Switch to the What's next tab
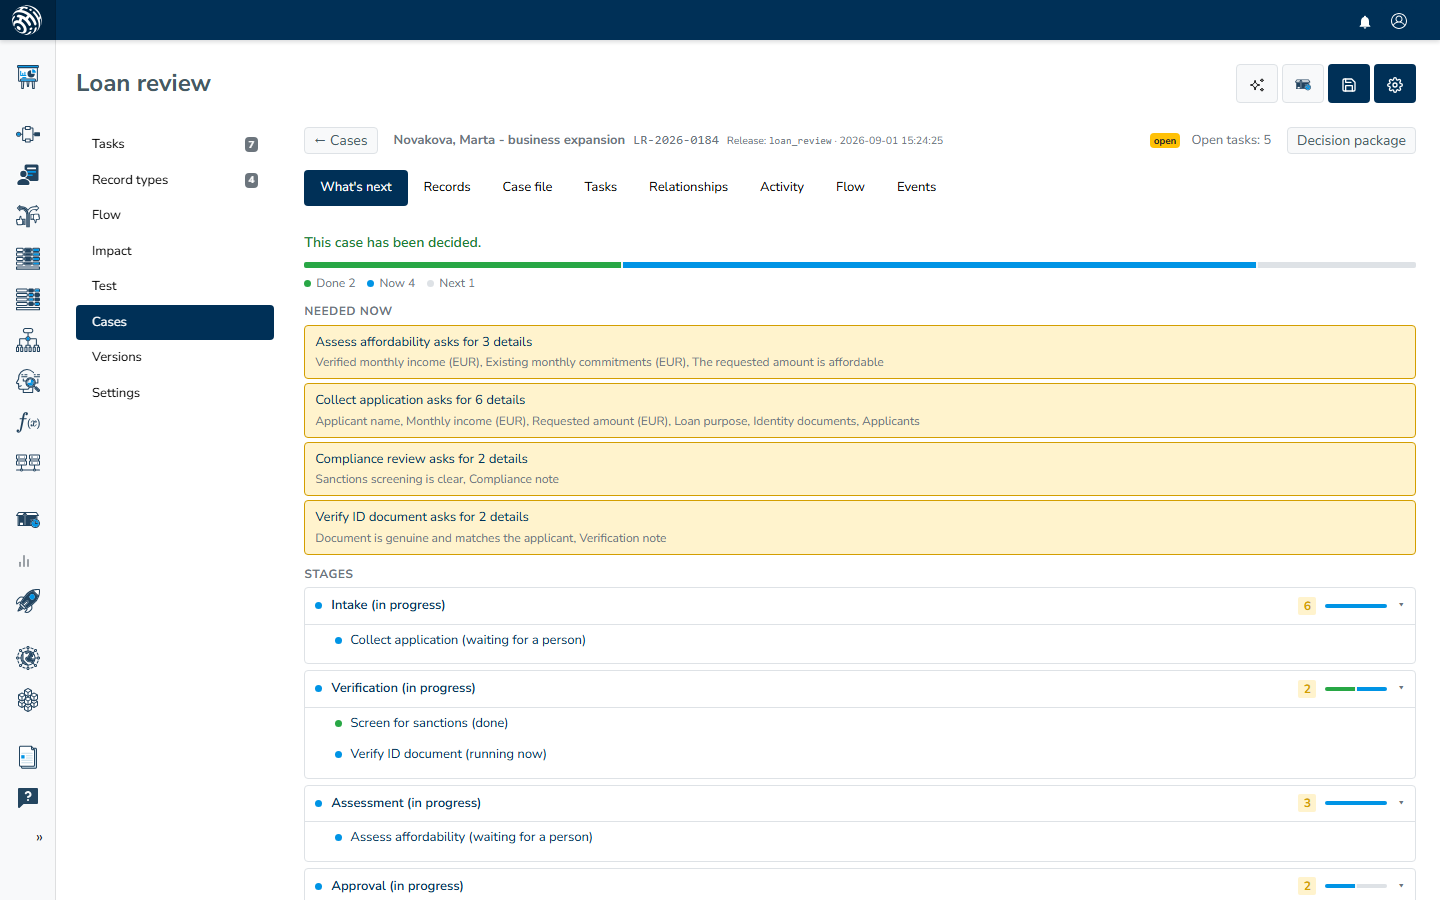Screen dimensions: 1440x900 (x=356, y=187)
